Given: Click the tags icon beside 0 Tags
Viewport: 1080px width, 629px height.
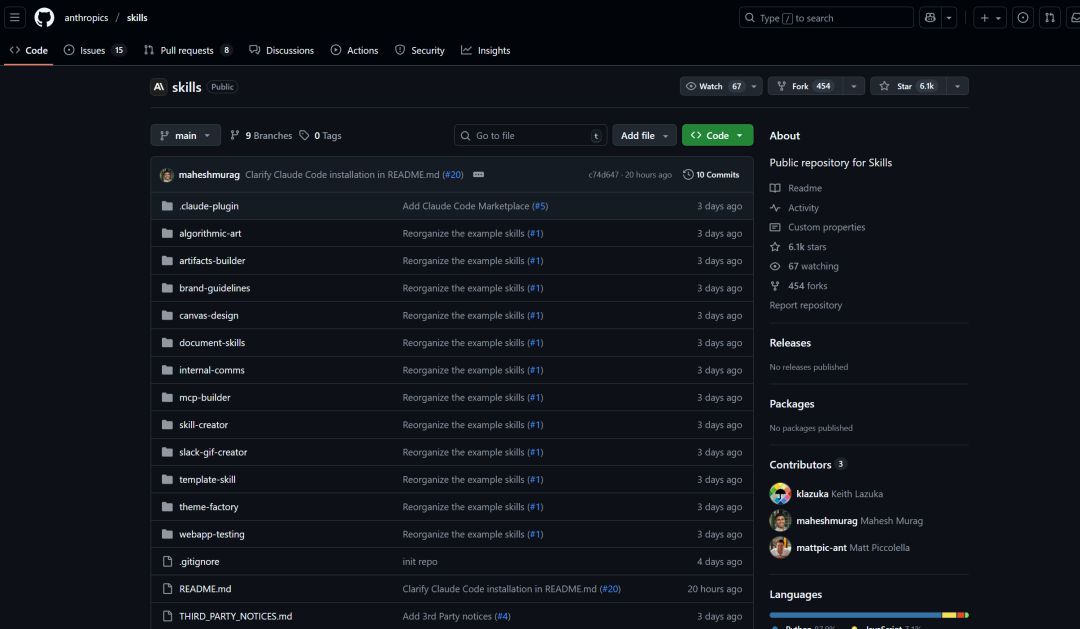Looking at the screenshot, I should [x=304, y=136].
